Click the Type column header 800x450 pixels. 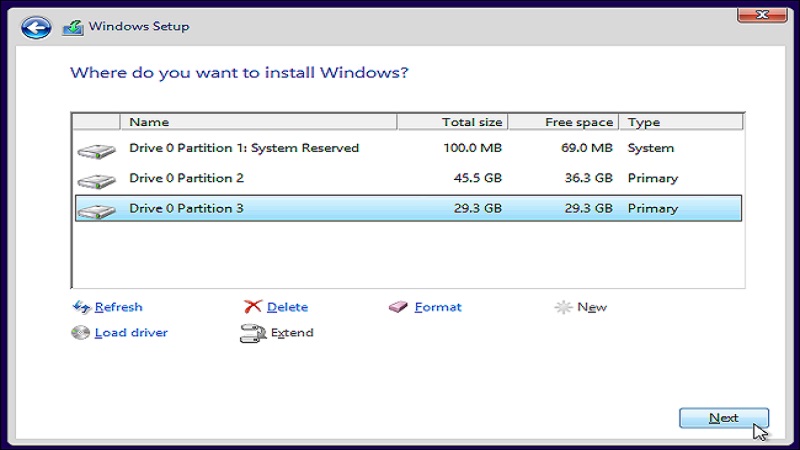pyautogui.click(x=681, y=122)
